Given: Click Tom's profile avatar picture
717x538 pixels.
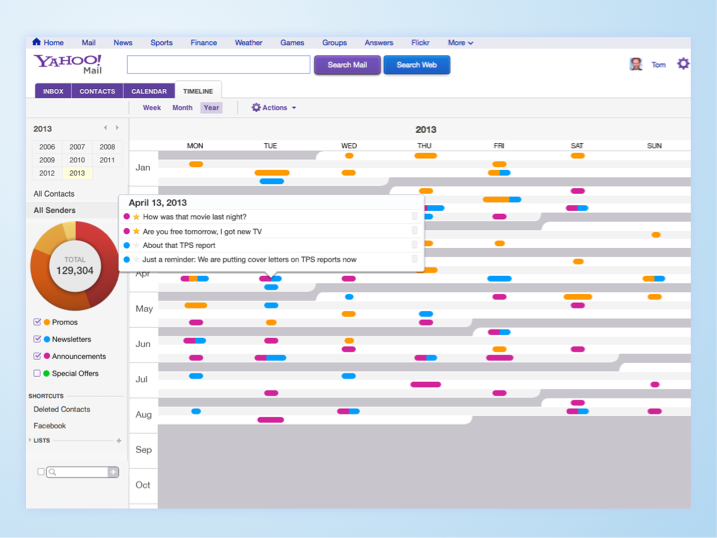Looking at the screenshot, I should tap(636, 64).
